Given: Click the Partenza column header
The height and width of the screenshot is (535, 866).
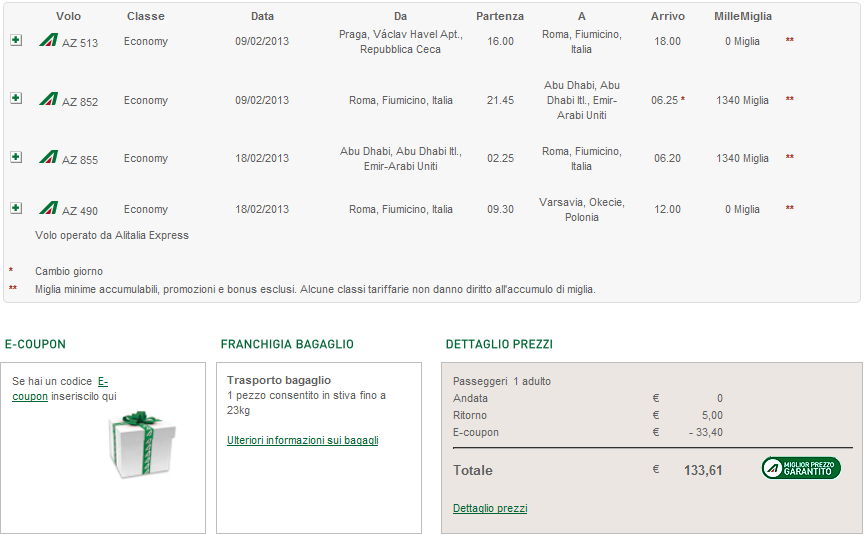Looking at the screenshot, I should 500,16.
